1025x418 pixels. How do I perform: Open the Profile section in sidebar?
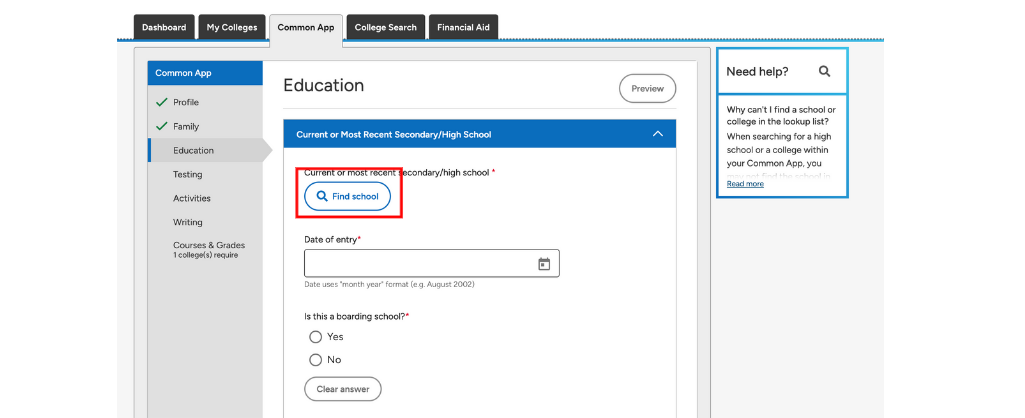coord(186,102)
